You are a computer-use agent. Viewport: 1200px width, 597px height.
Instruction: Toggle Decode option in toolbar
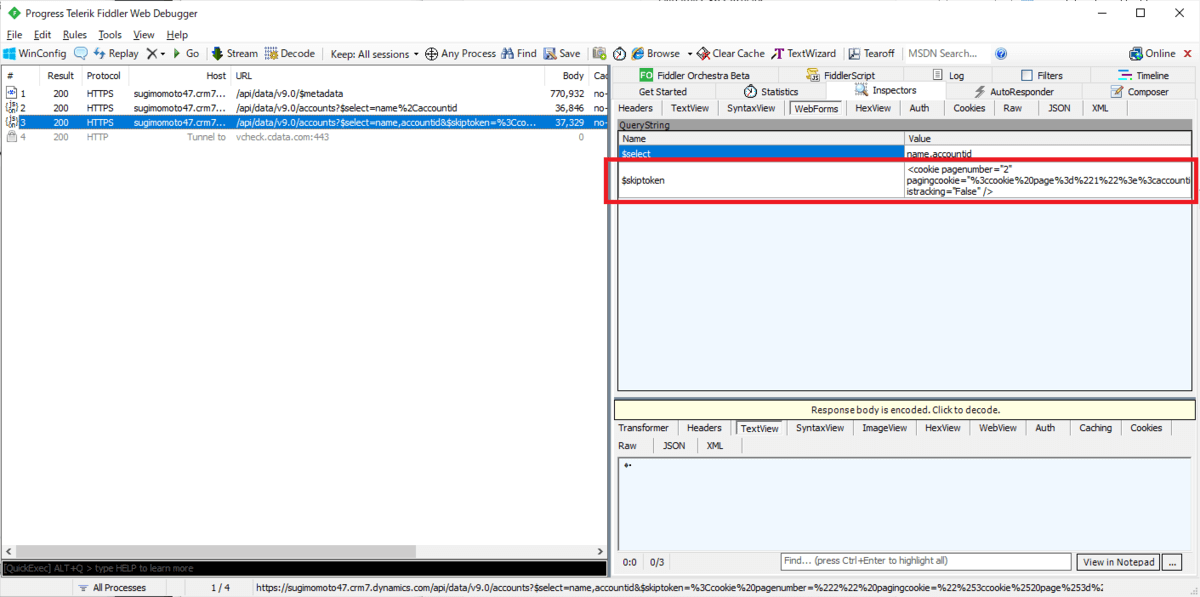(290, 54)
